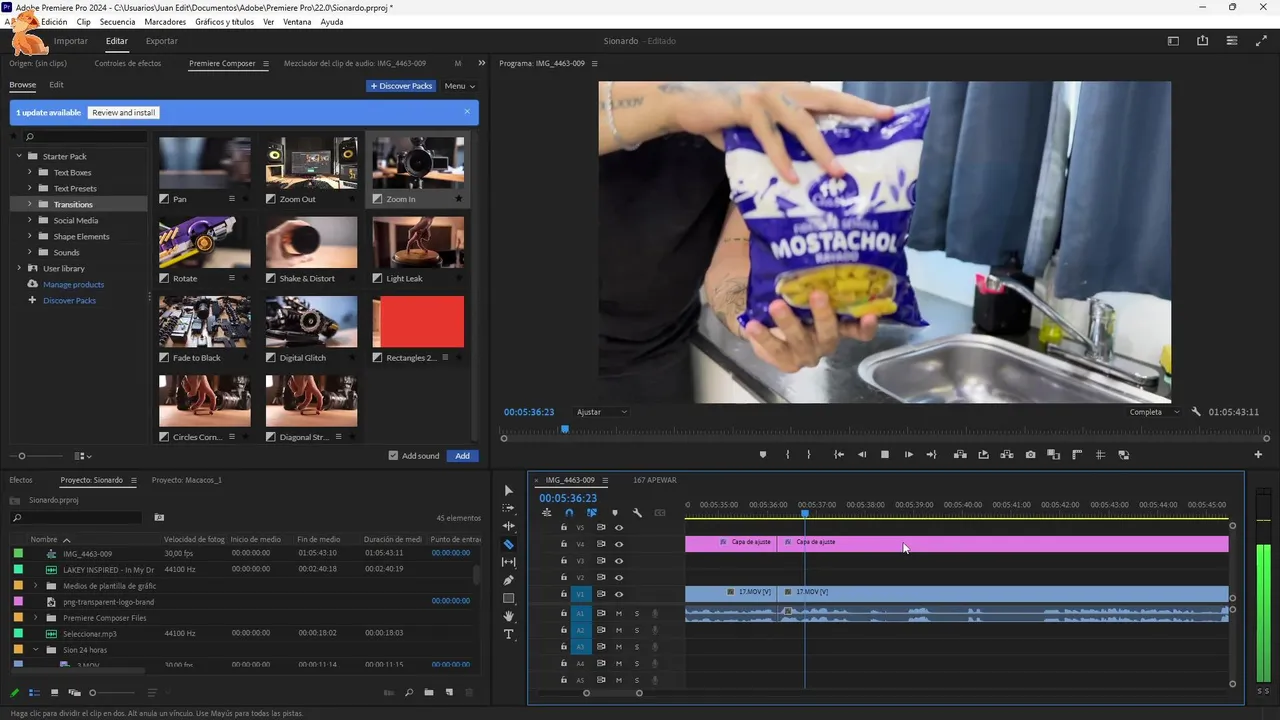Toggle lock on track V5
Image resolution: width=1280 pixels, height=720 pixels.
click(x=563, y=527)
